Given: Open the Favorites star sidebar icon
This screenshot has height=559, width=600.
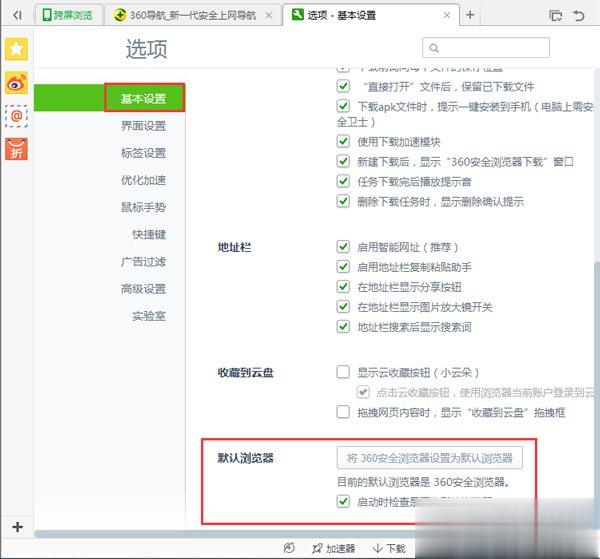Looking at the screenshot, I should click(16, 49).
